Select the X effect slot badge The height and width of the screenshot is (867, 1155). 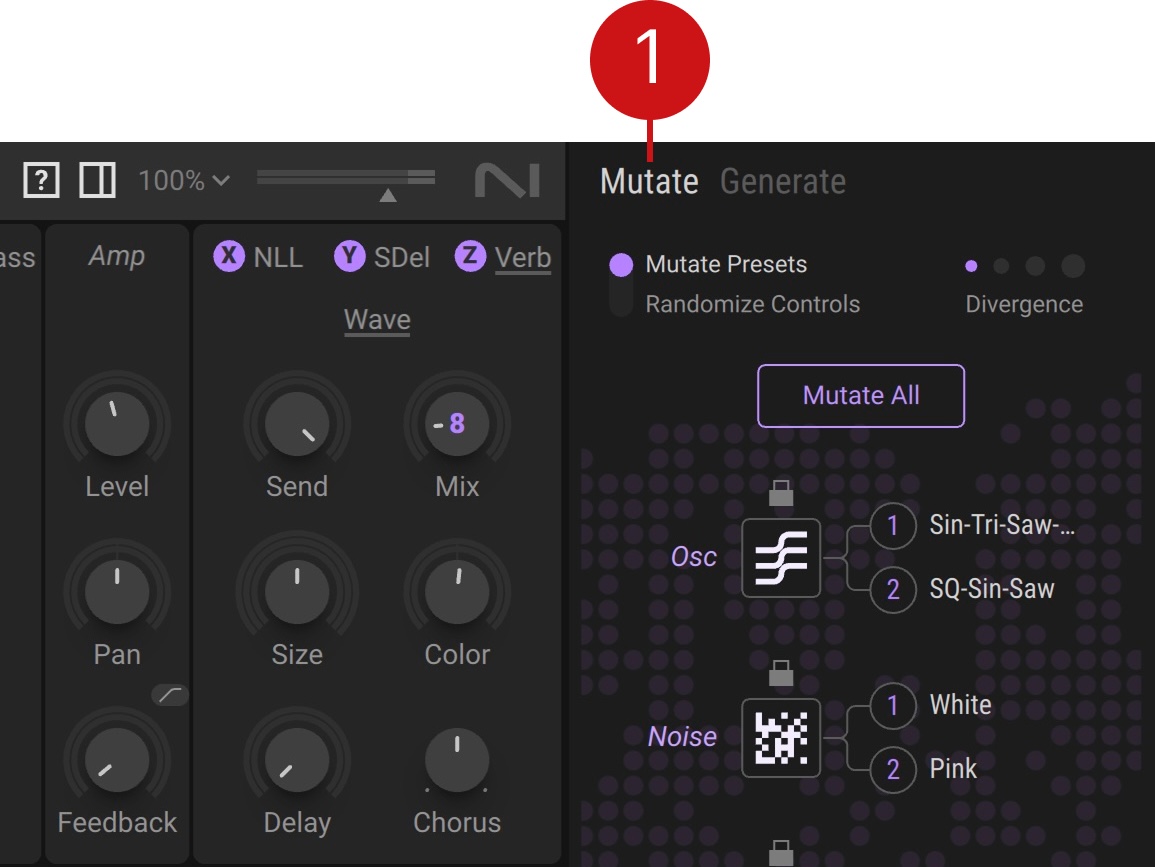229,256
